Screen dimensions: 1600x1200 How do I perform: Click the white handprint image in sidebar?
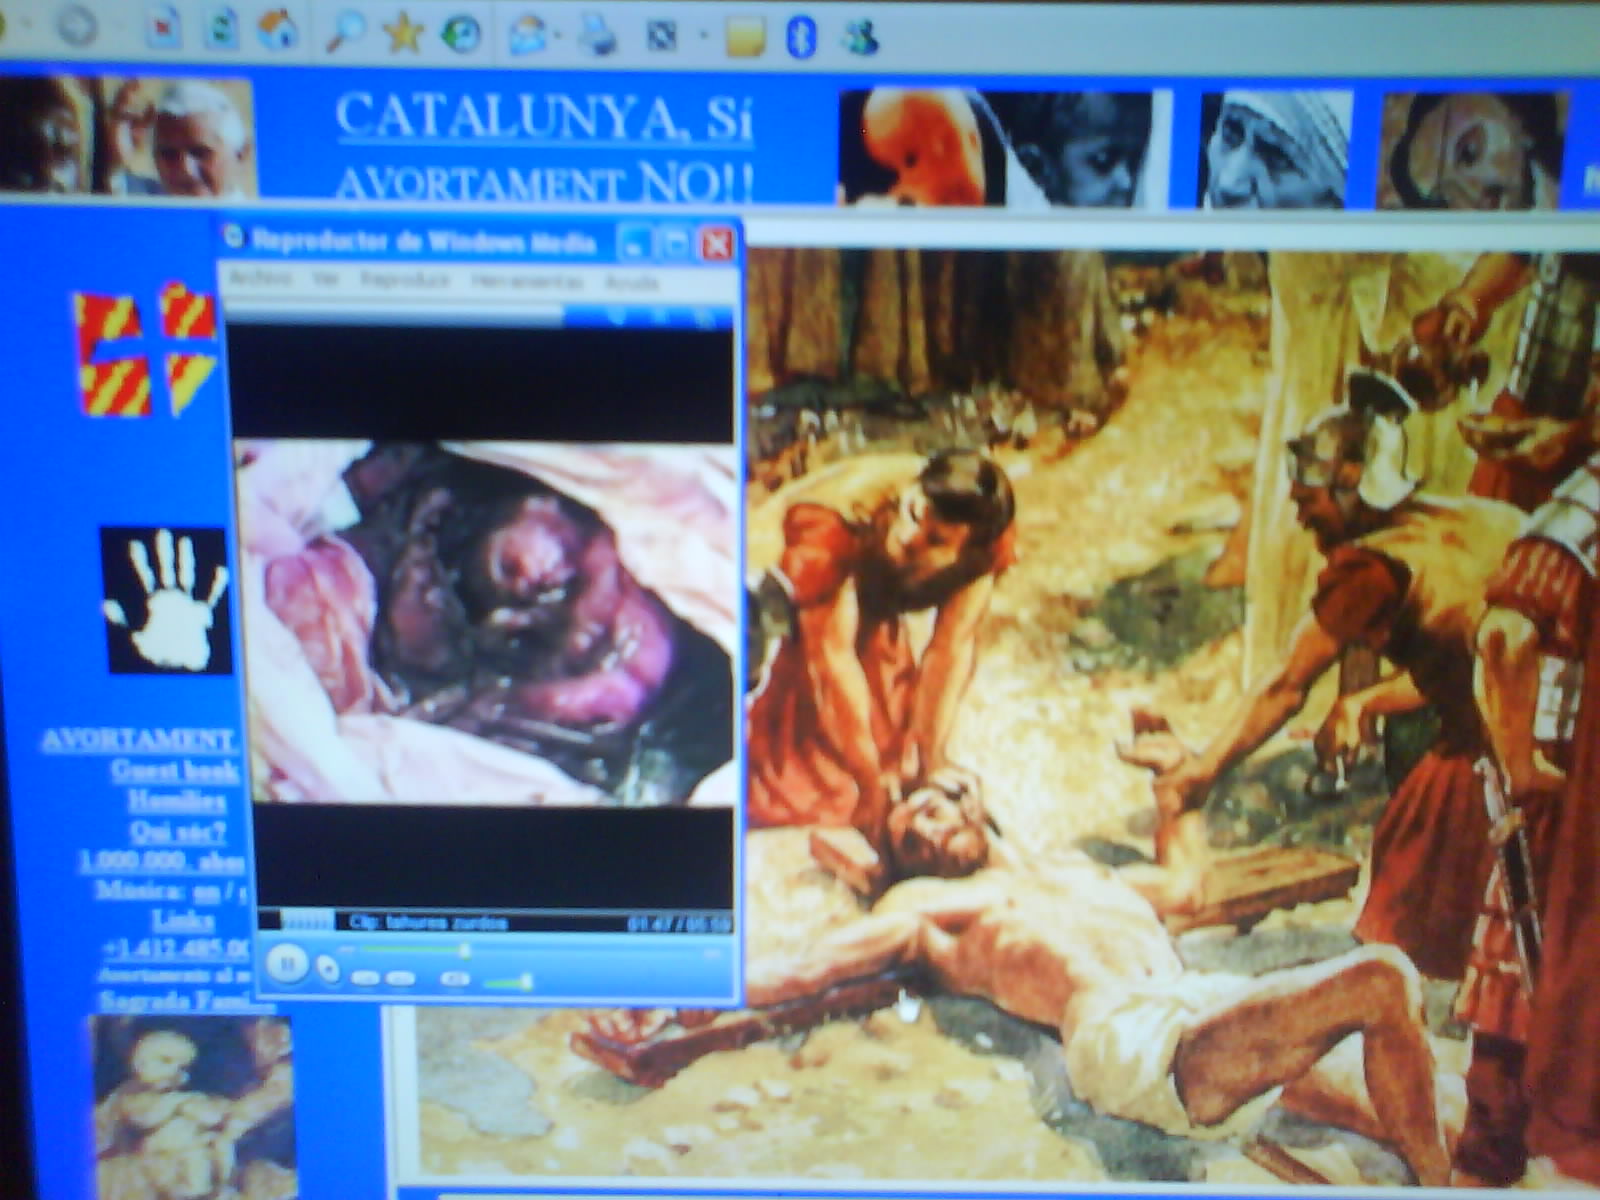165,600
